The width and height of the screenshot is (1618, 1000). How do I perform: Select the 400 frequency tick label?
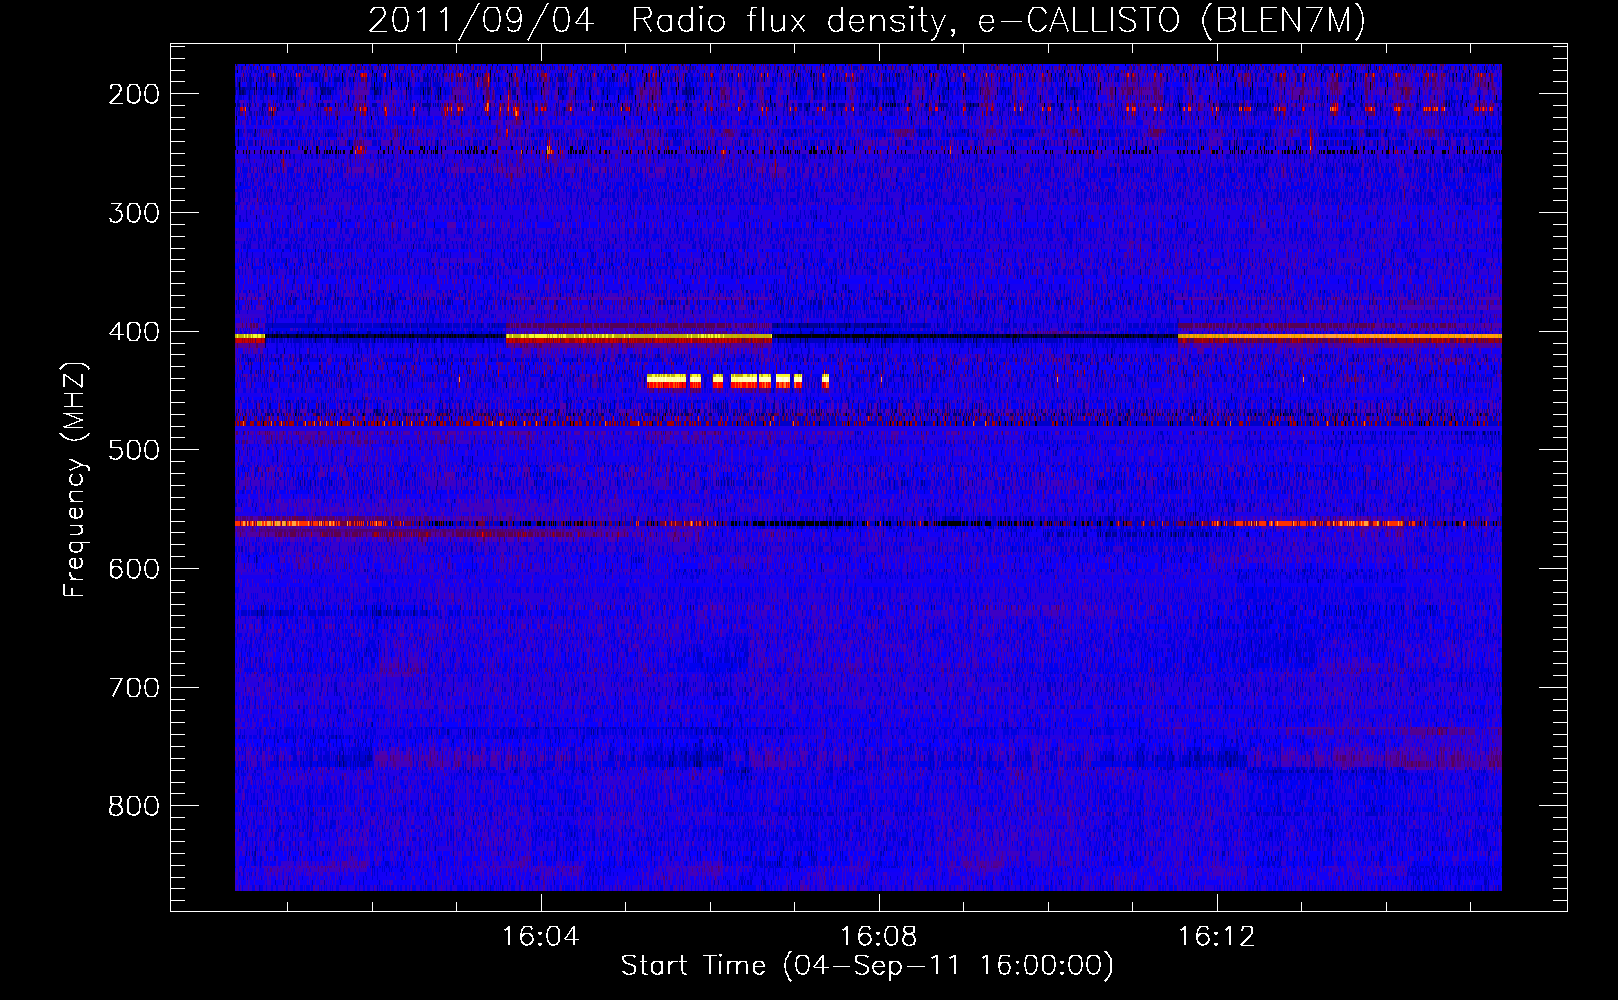pos(134,332)
